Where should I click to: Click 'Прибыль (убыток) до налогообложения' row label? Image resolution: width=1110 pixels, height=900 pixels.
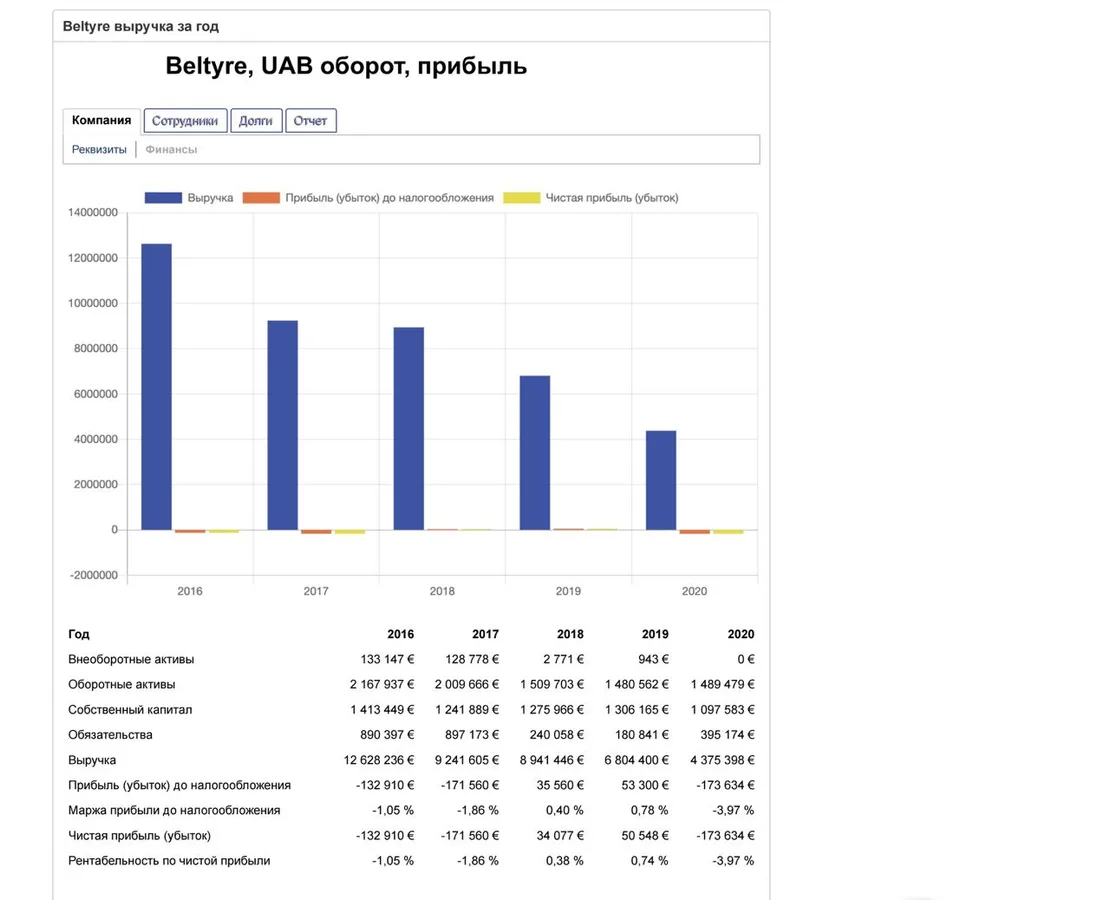point(179,785)
